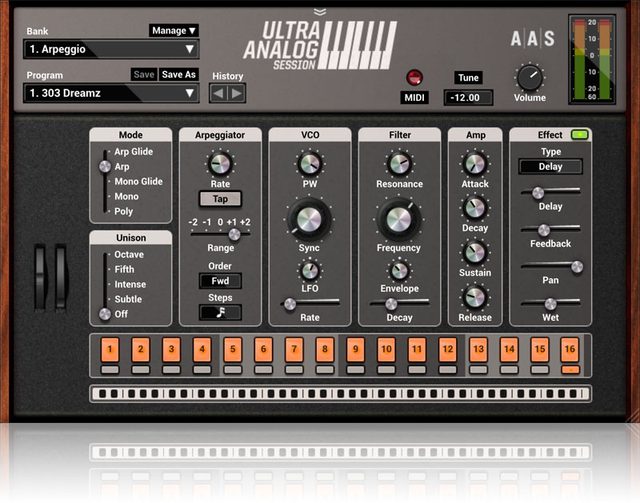Click the Save As button
Viewport: 640px width, 503px height.
pyautogui.click(x=178, y=74)
